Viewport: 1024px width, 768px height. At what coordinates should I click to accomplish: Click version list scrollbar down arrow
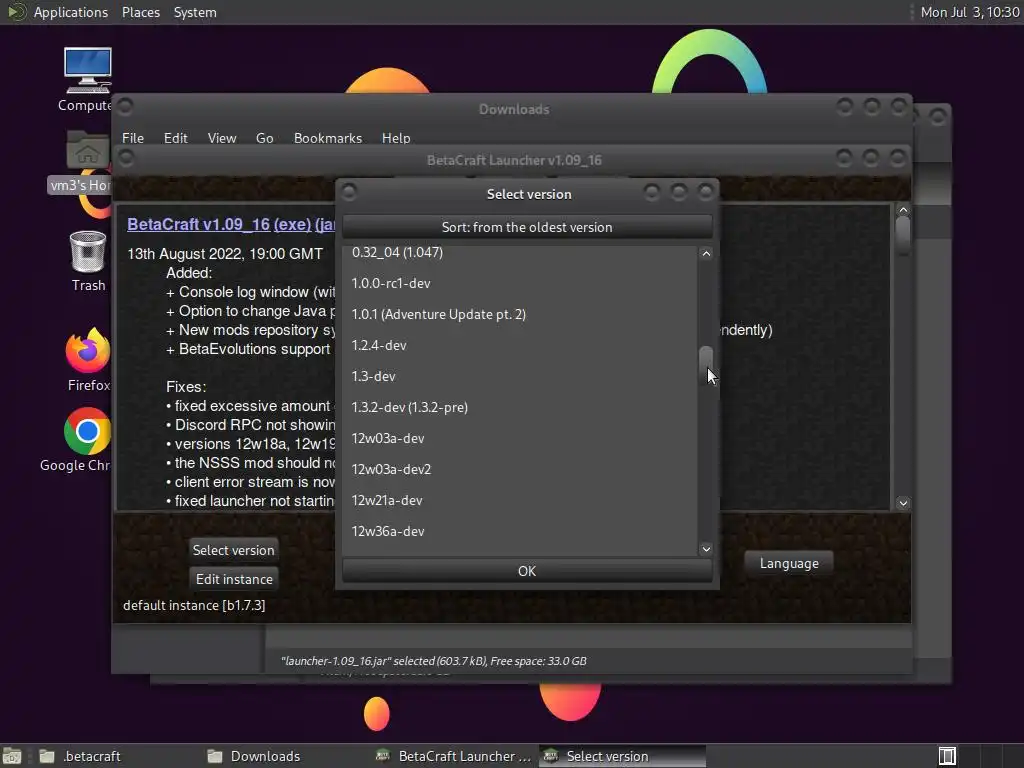point(706,549)
